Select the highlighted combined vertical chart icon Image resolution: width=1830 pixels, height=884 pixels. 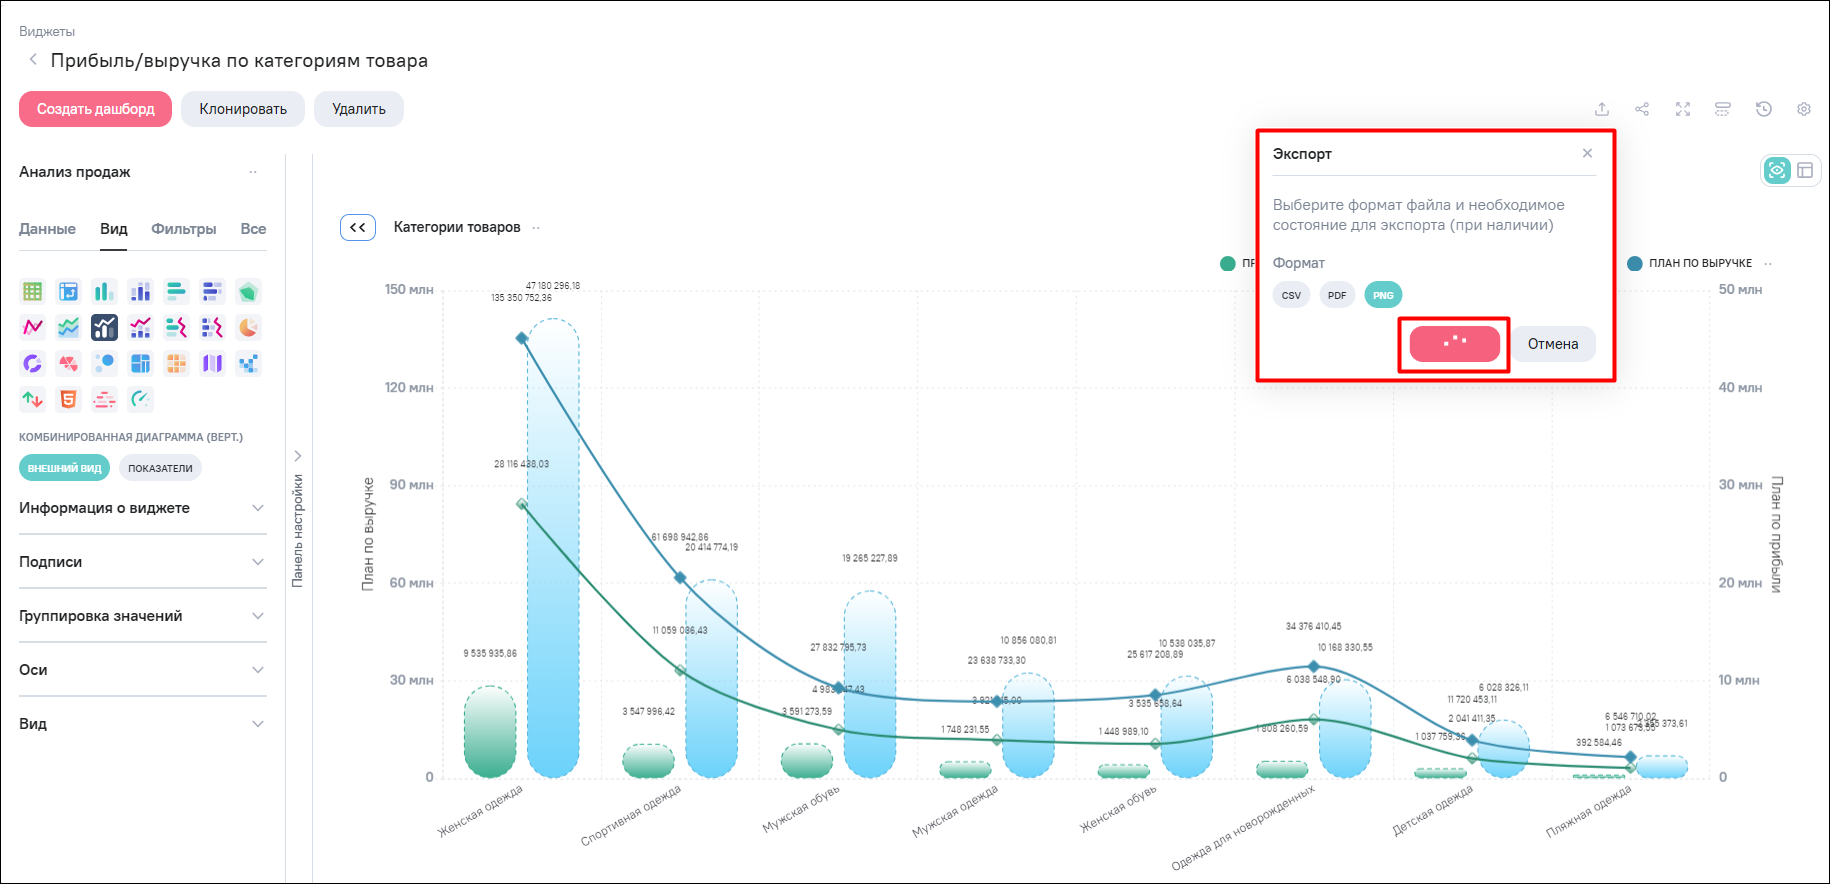click(104, 327)
